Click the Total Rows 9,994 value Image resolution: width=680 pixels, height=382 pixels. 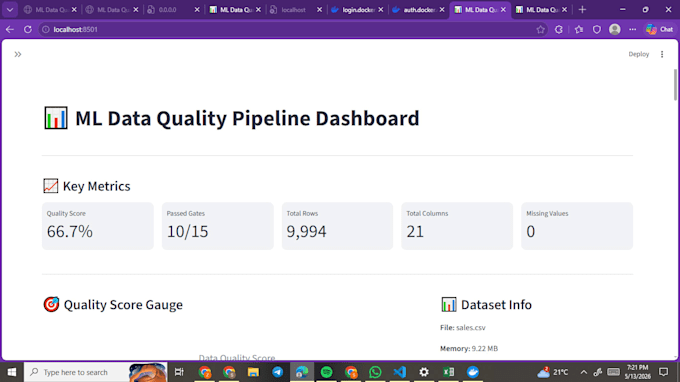click(x=306, y=232)
